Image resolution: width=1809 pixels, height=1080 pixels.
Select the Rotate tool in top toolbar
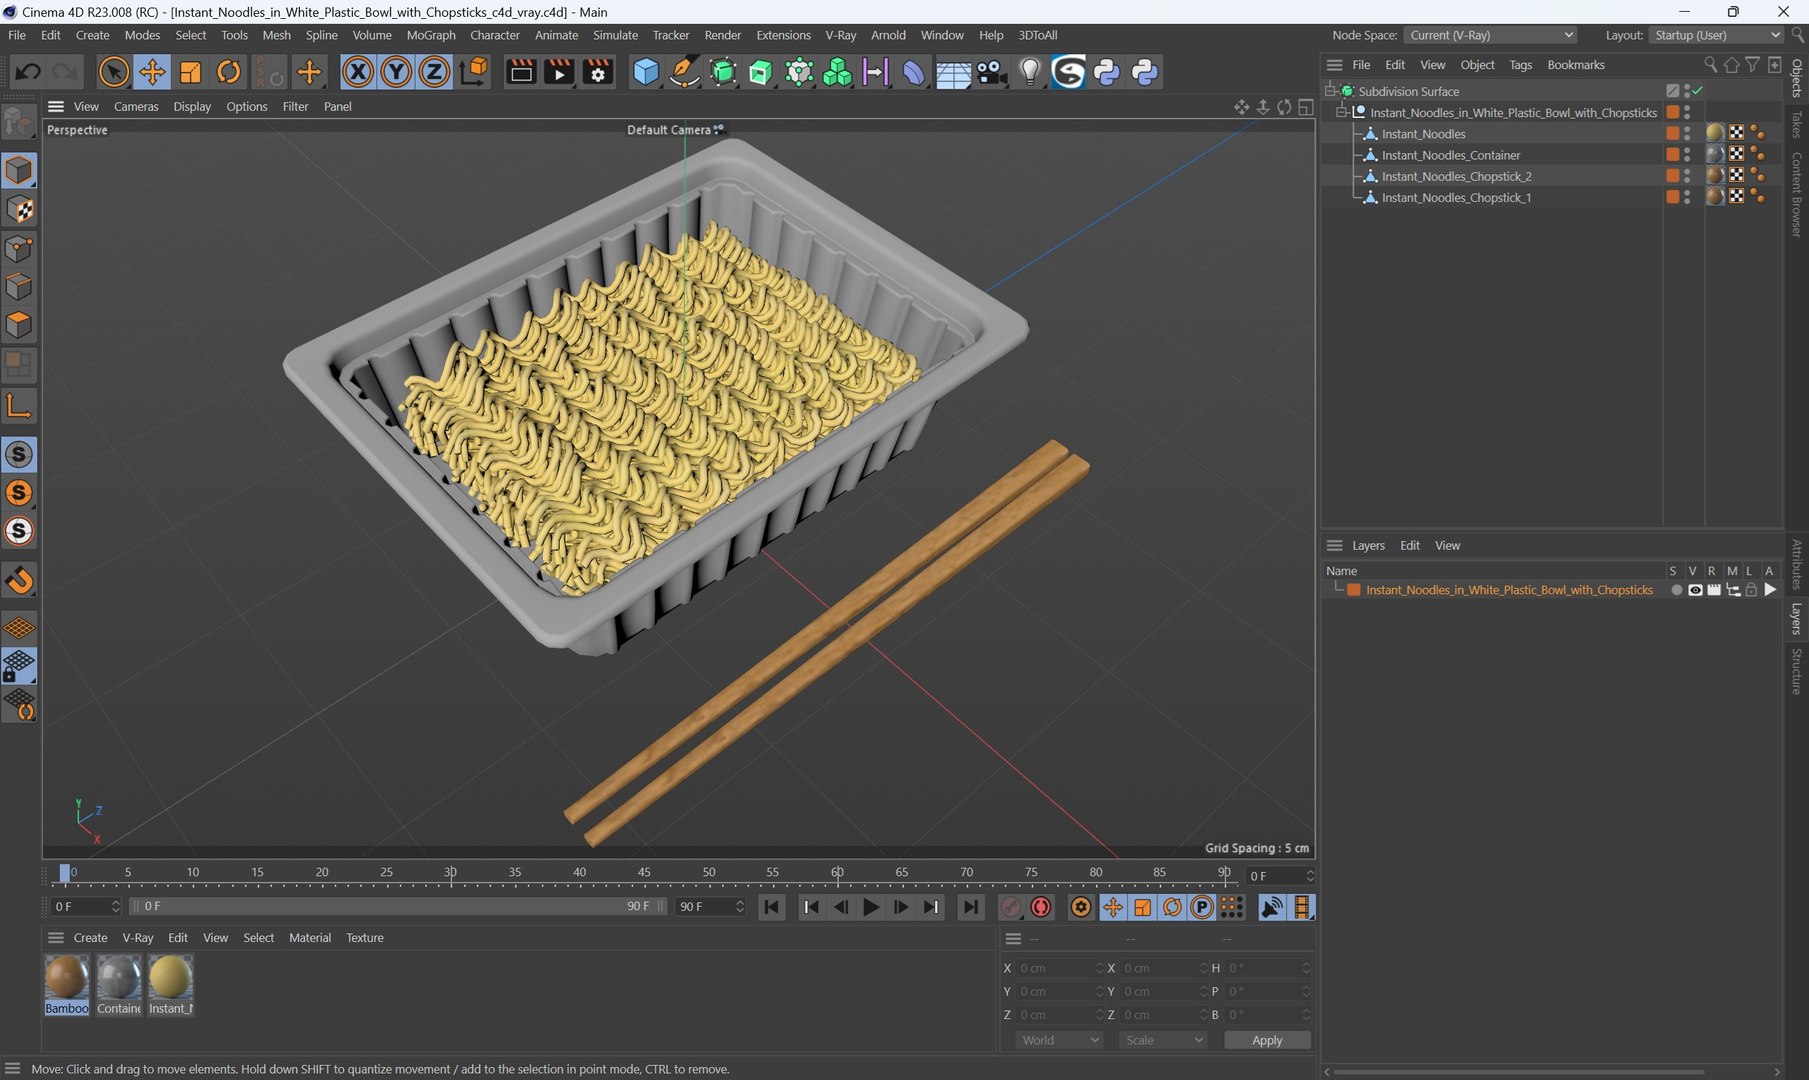point(229,72)
